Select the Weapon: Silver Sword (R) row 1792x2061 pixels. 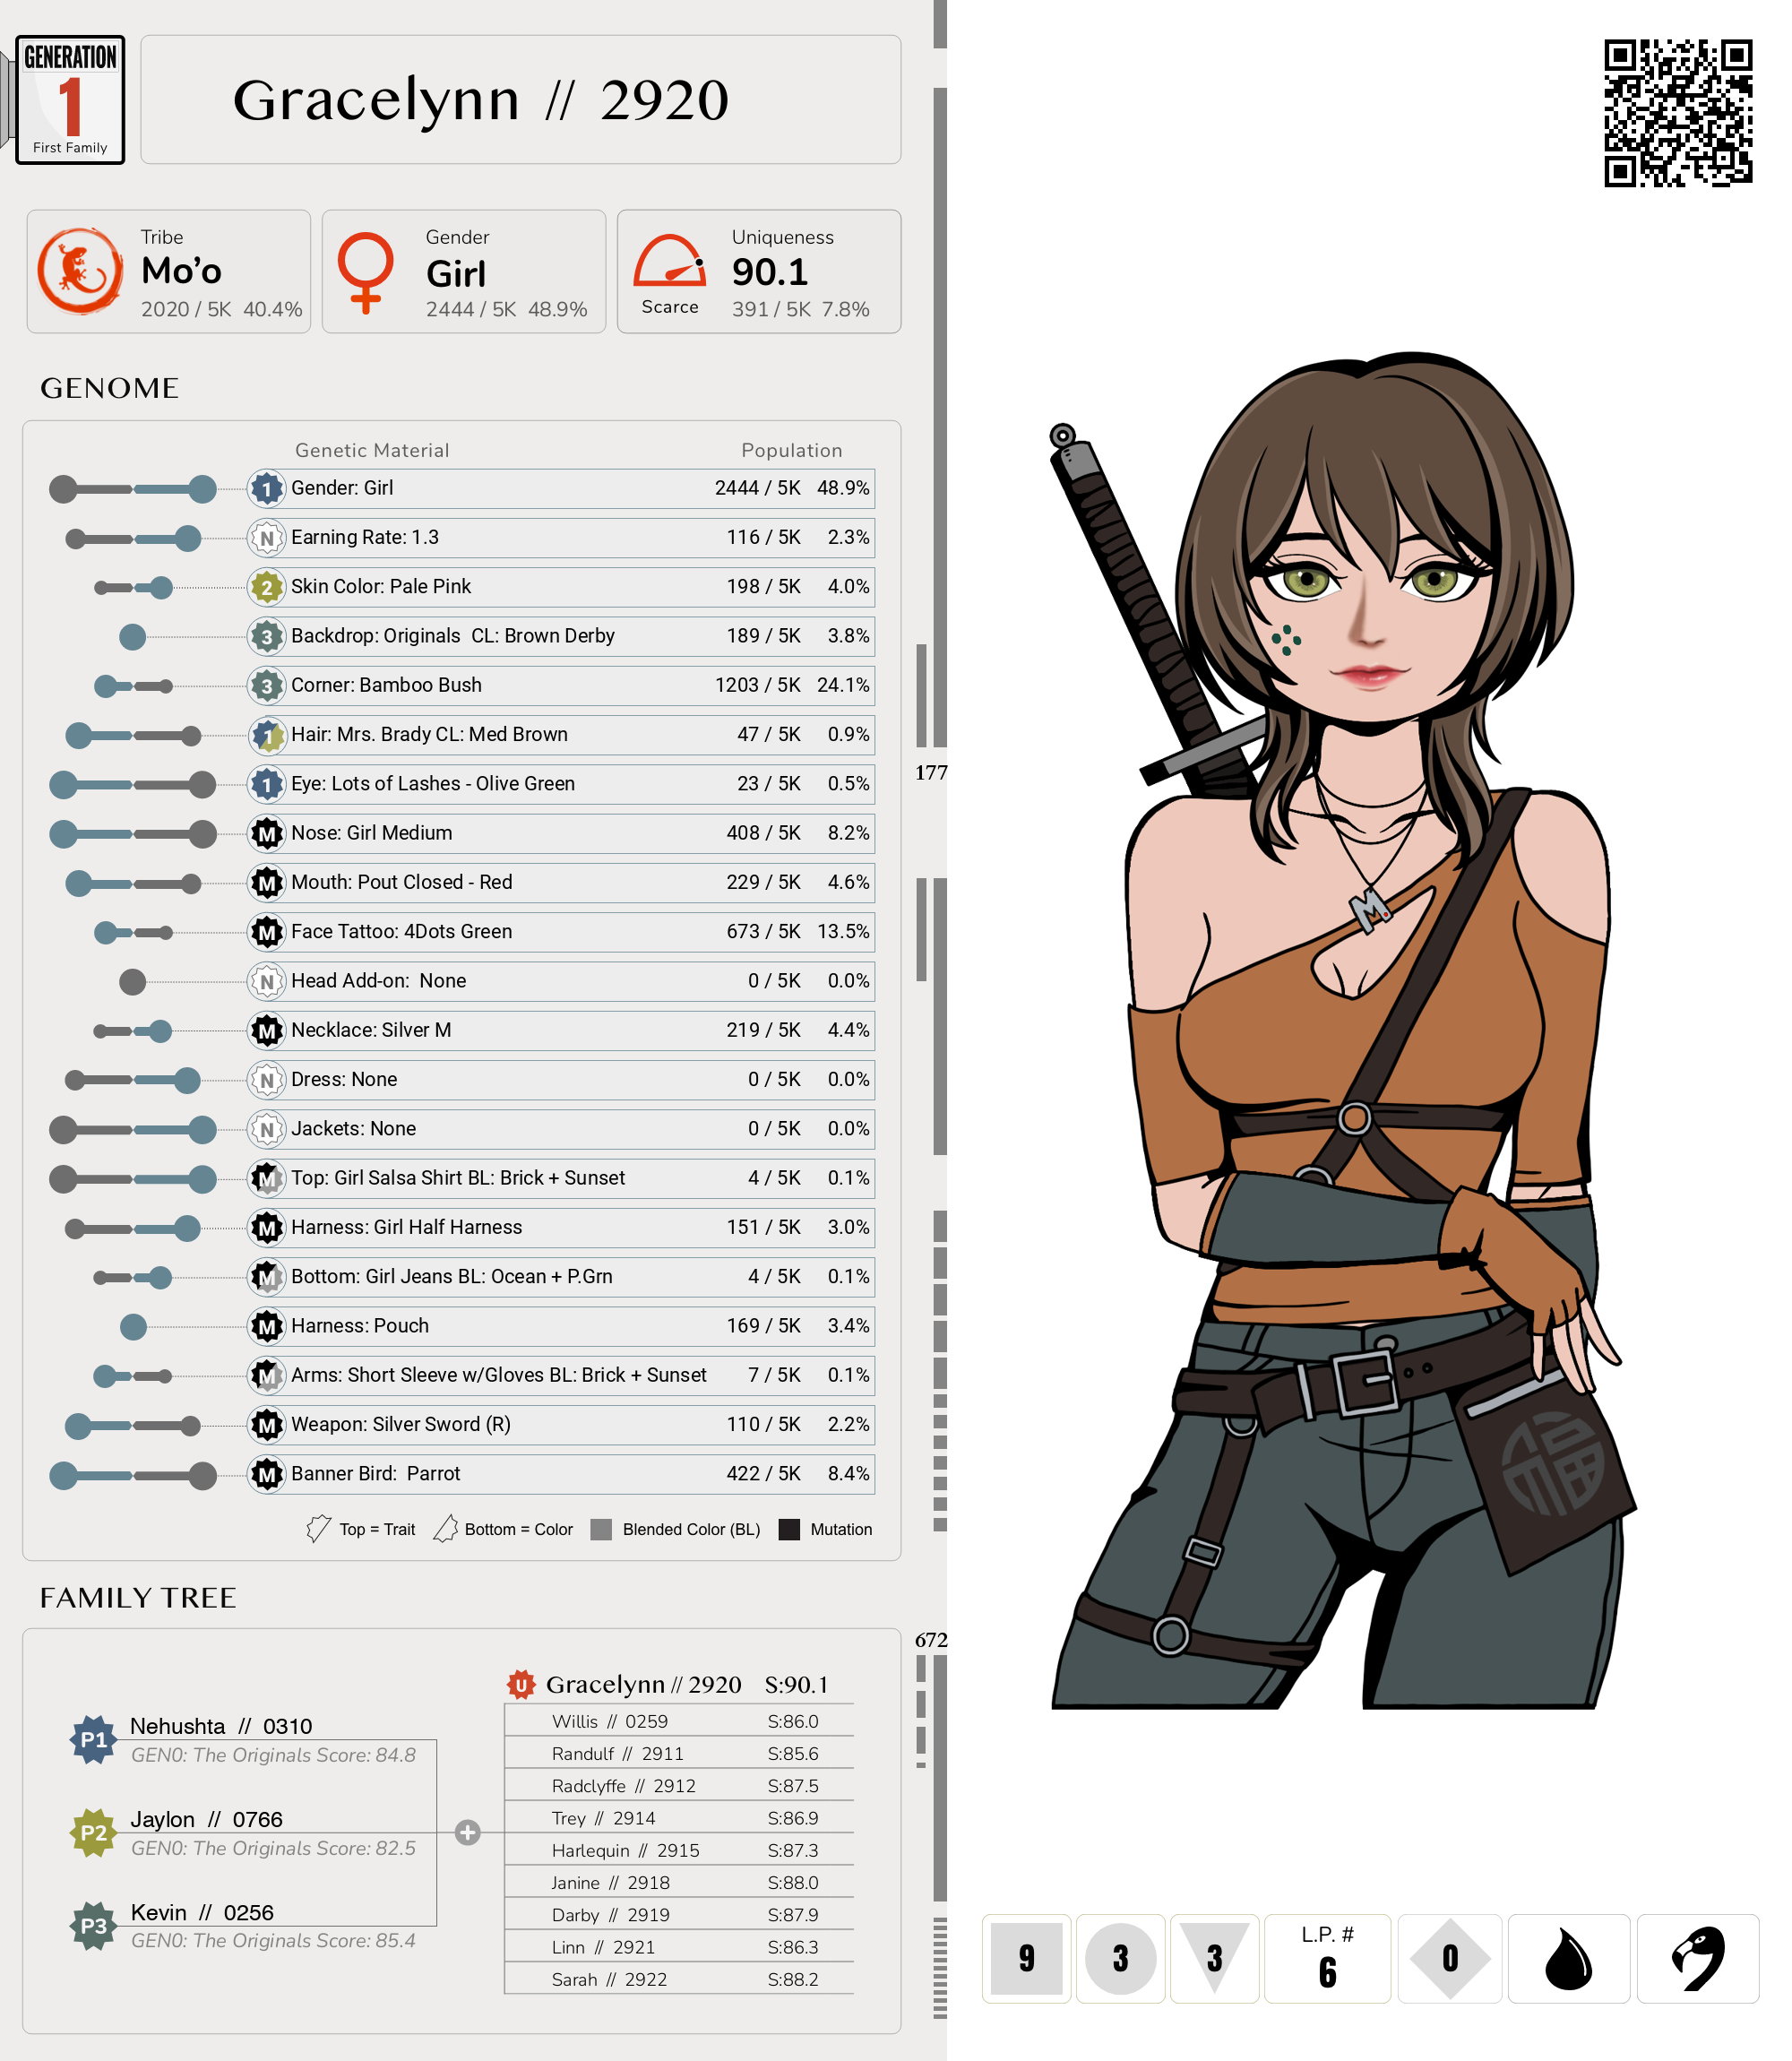tap(560, 1424)
